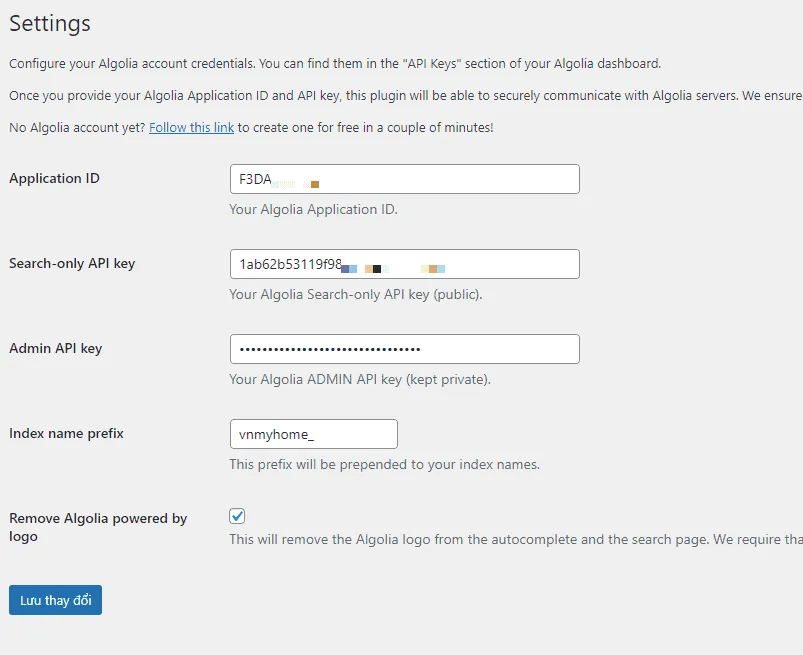Click the "Admin API key" label

[x=55, y=348]
